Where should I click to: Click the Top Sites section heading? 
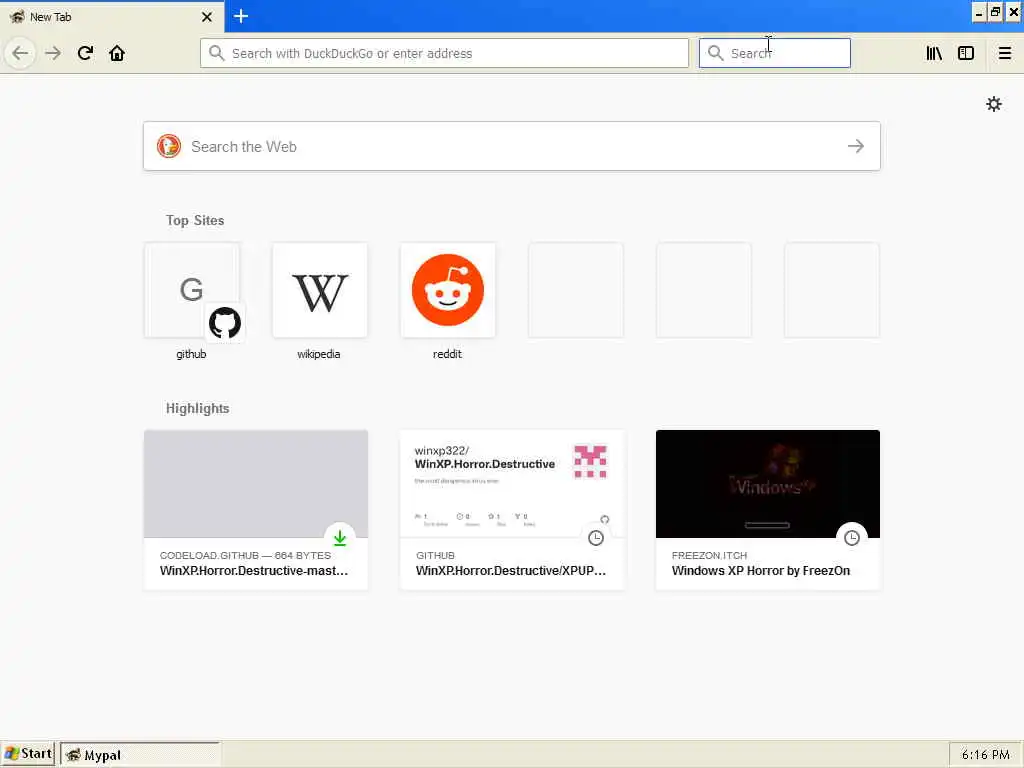click(x=195, y=220)
